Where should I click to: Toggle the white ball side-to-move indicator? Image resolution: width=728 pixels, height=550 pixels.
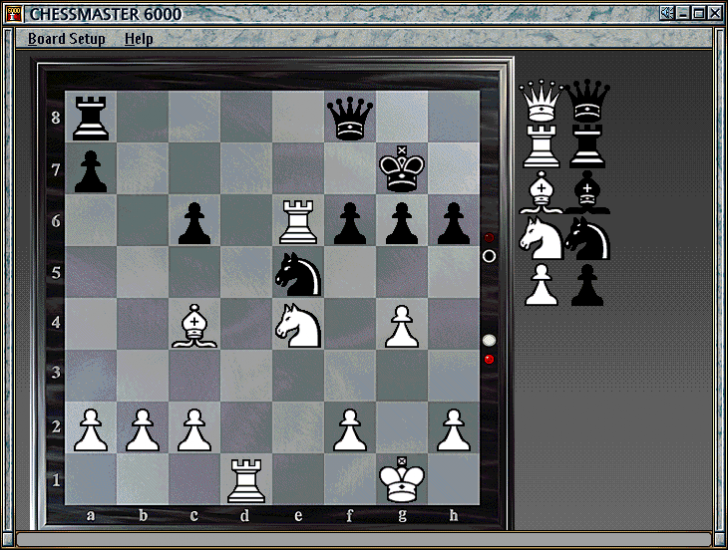pos(489,340)
